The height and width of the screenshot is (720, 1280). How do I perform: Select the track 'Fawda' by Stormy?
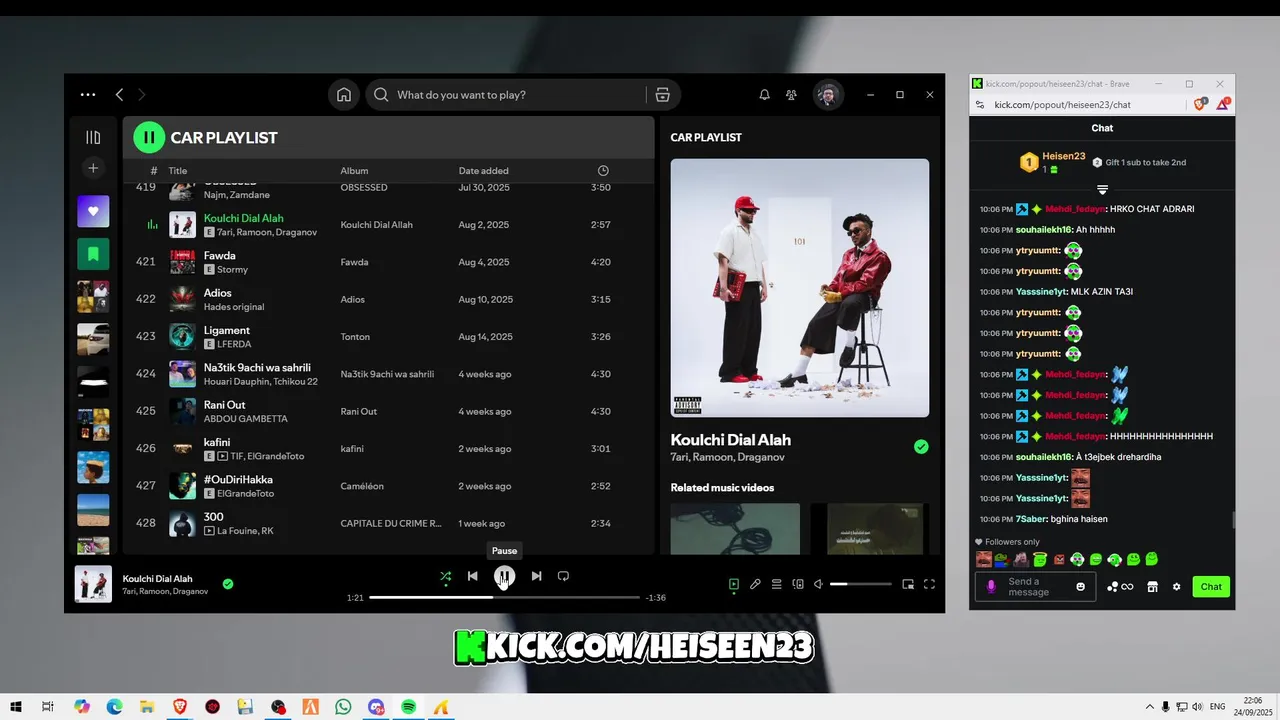[x=388, y=262]
